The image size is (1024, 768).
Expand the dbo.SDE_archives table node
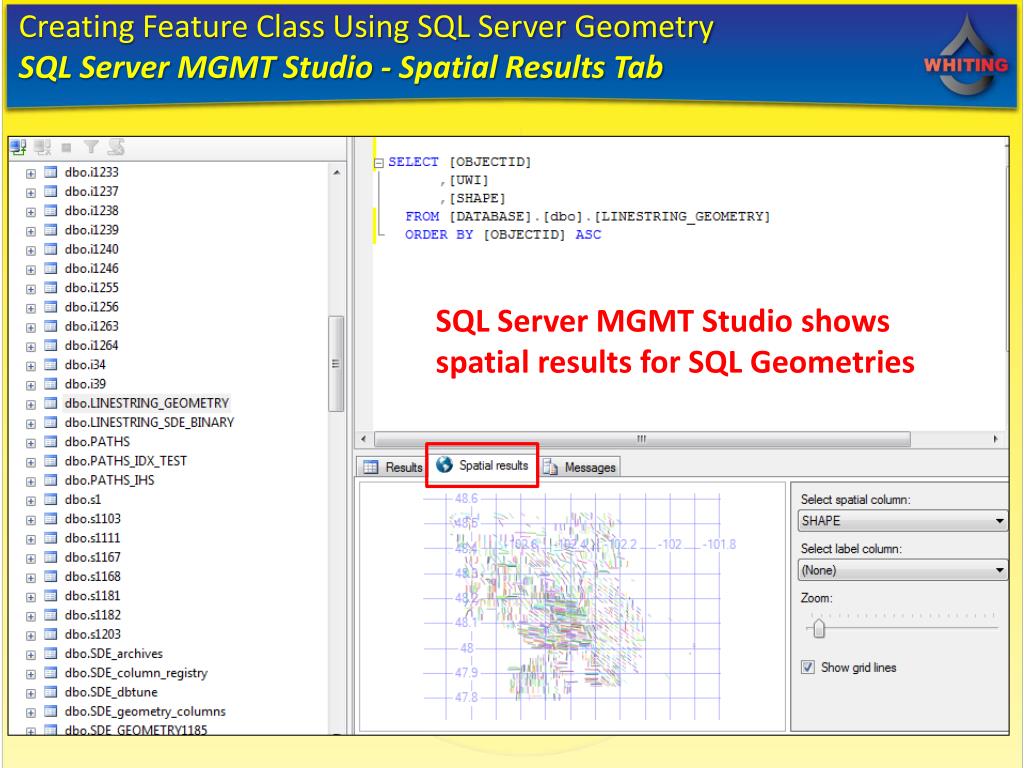click(30, 655)
